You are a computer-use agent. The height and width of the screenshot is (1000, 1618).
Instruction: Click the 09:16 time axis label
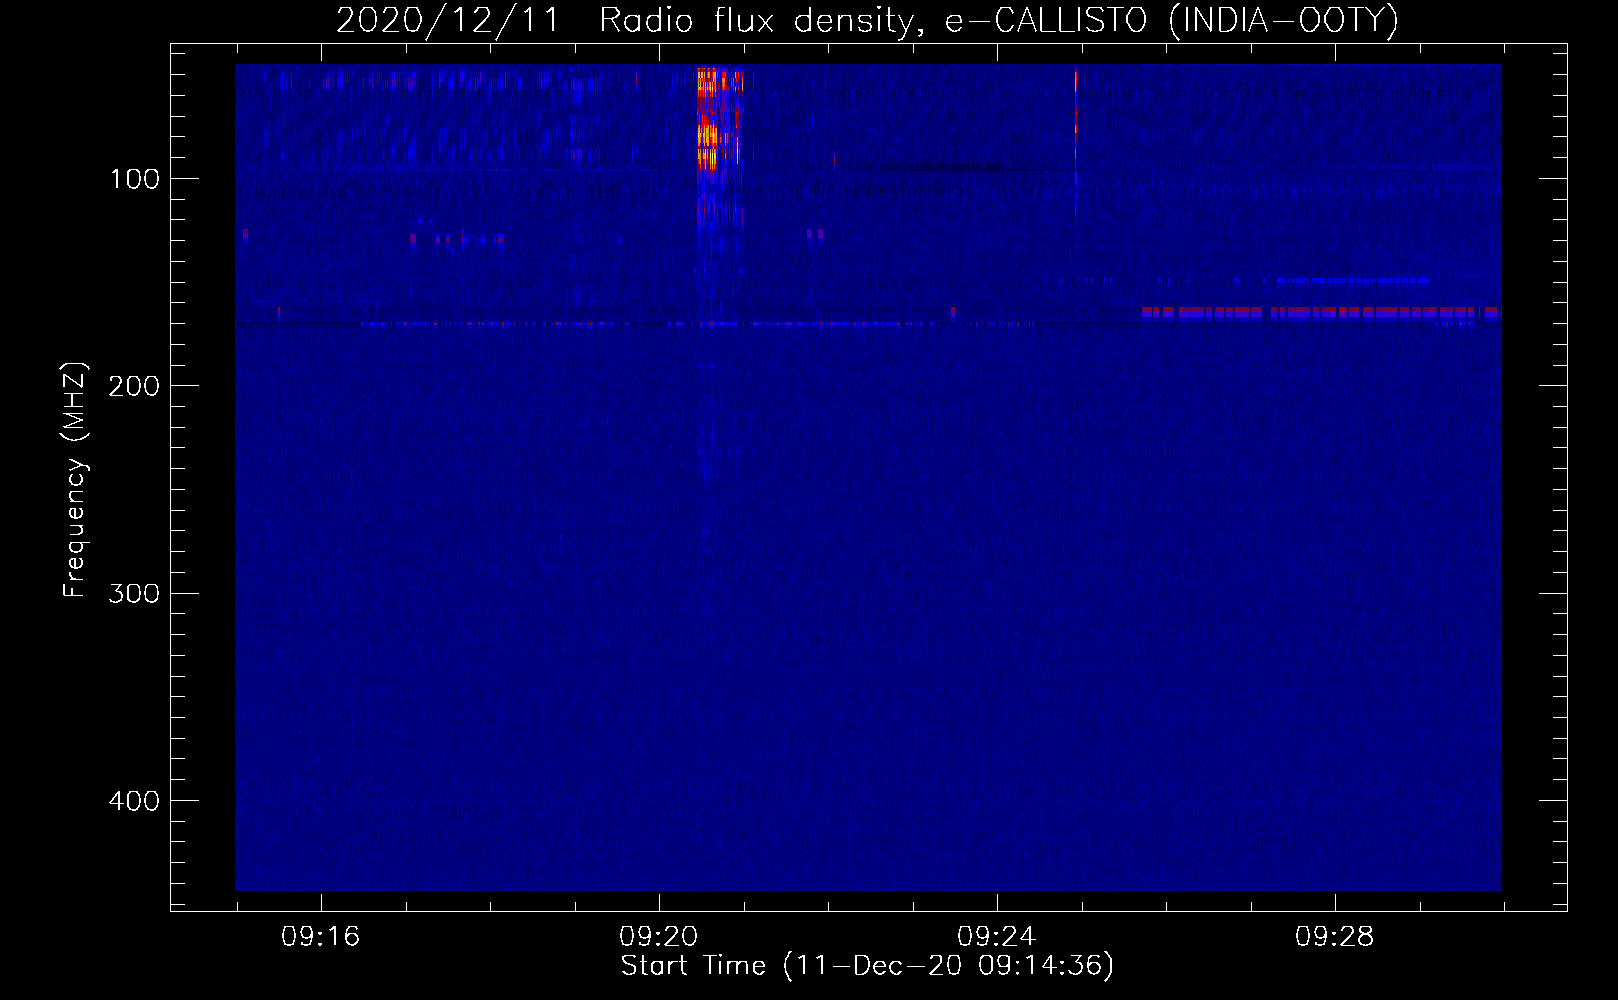tap(320, 937)
